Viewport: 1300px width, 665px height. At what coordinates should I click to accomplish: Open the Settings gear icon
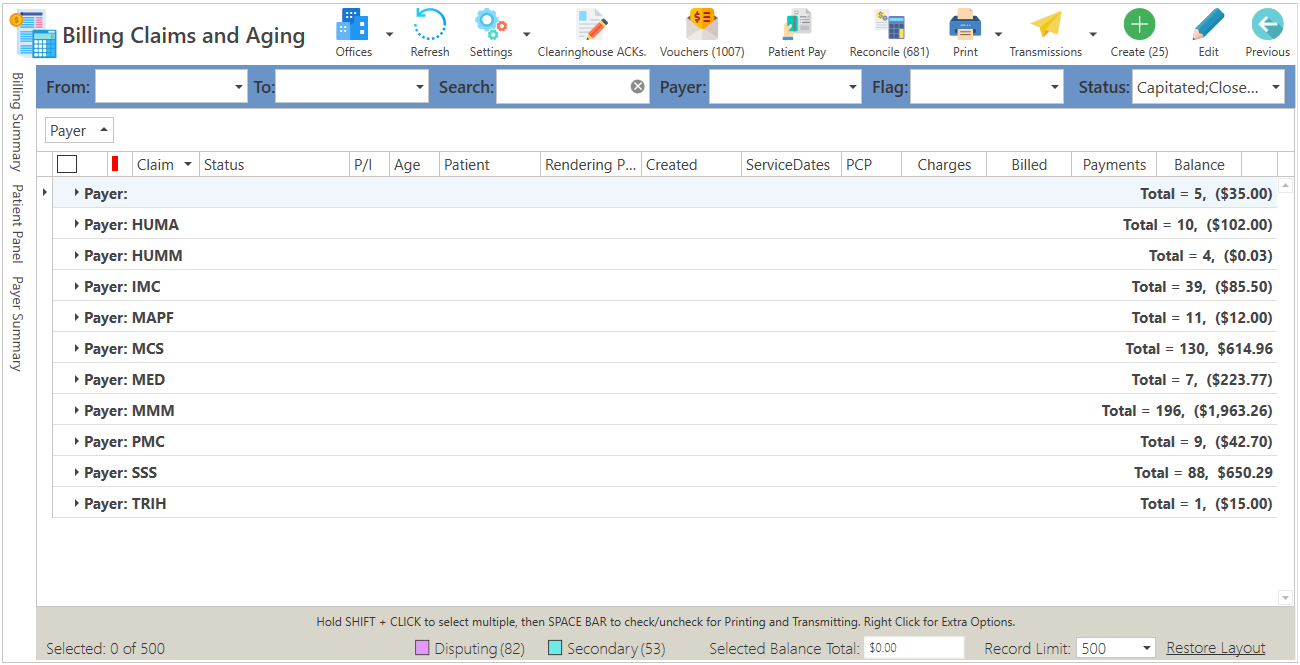pyautogui.click(x=491, y=24)
